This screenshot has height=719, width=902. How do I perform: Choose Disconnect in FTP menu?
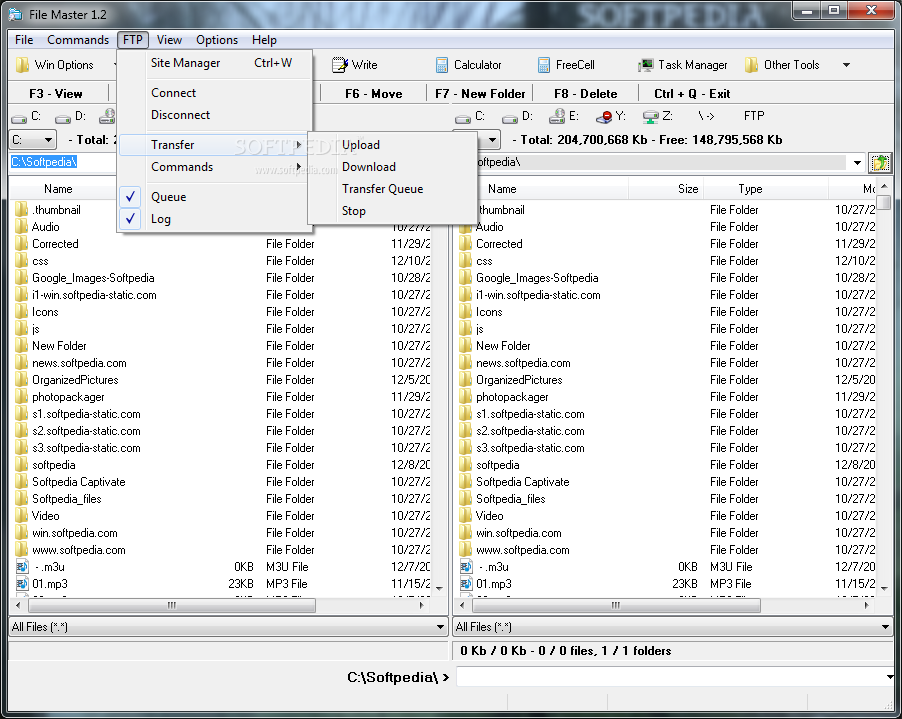(x=215, y=115)
